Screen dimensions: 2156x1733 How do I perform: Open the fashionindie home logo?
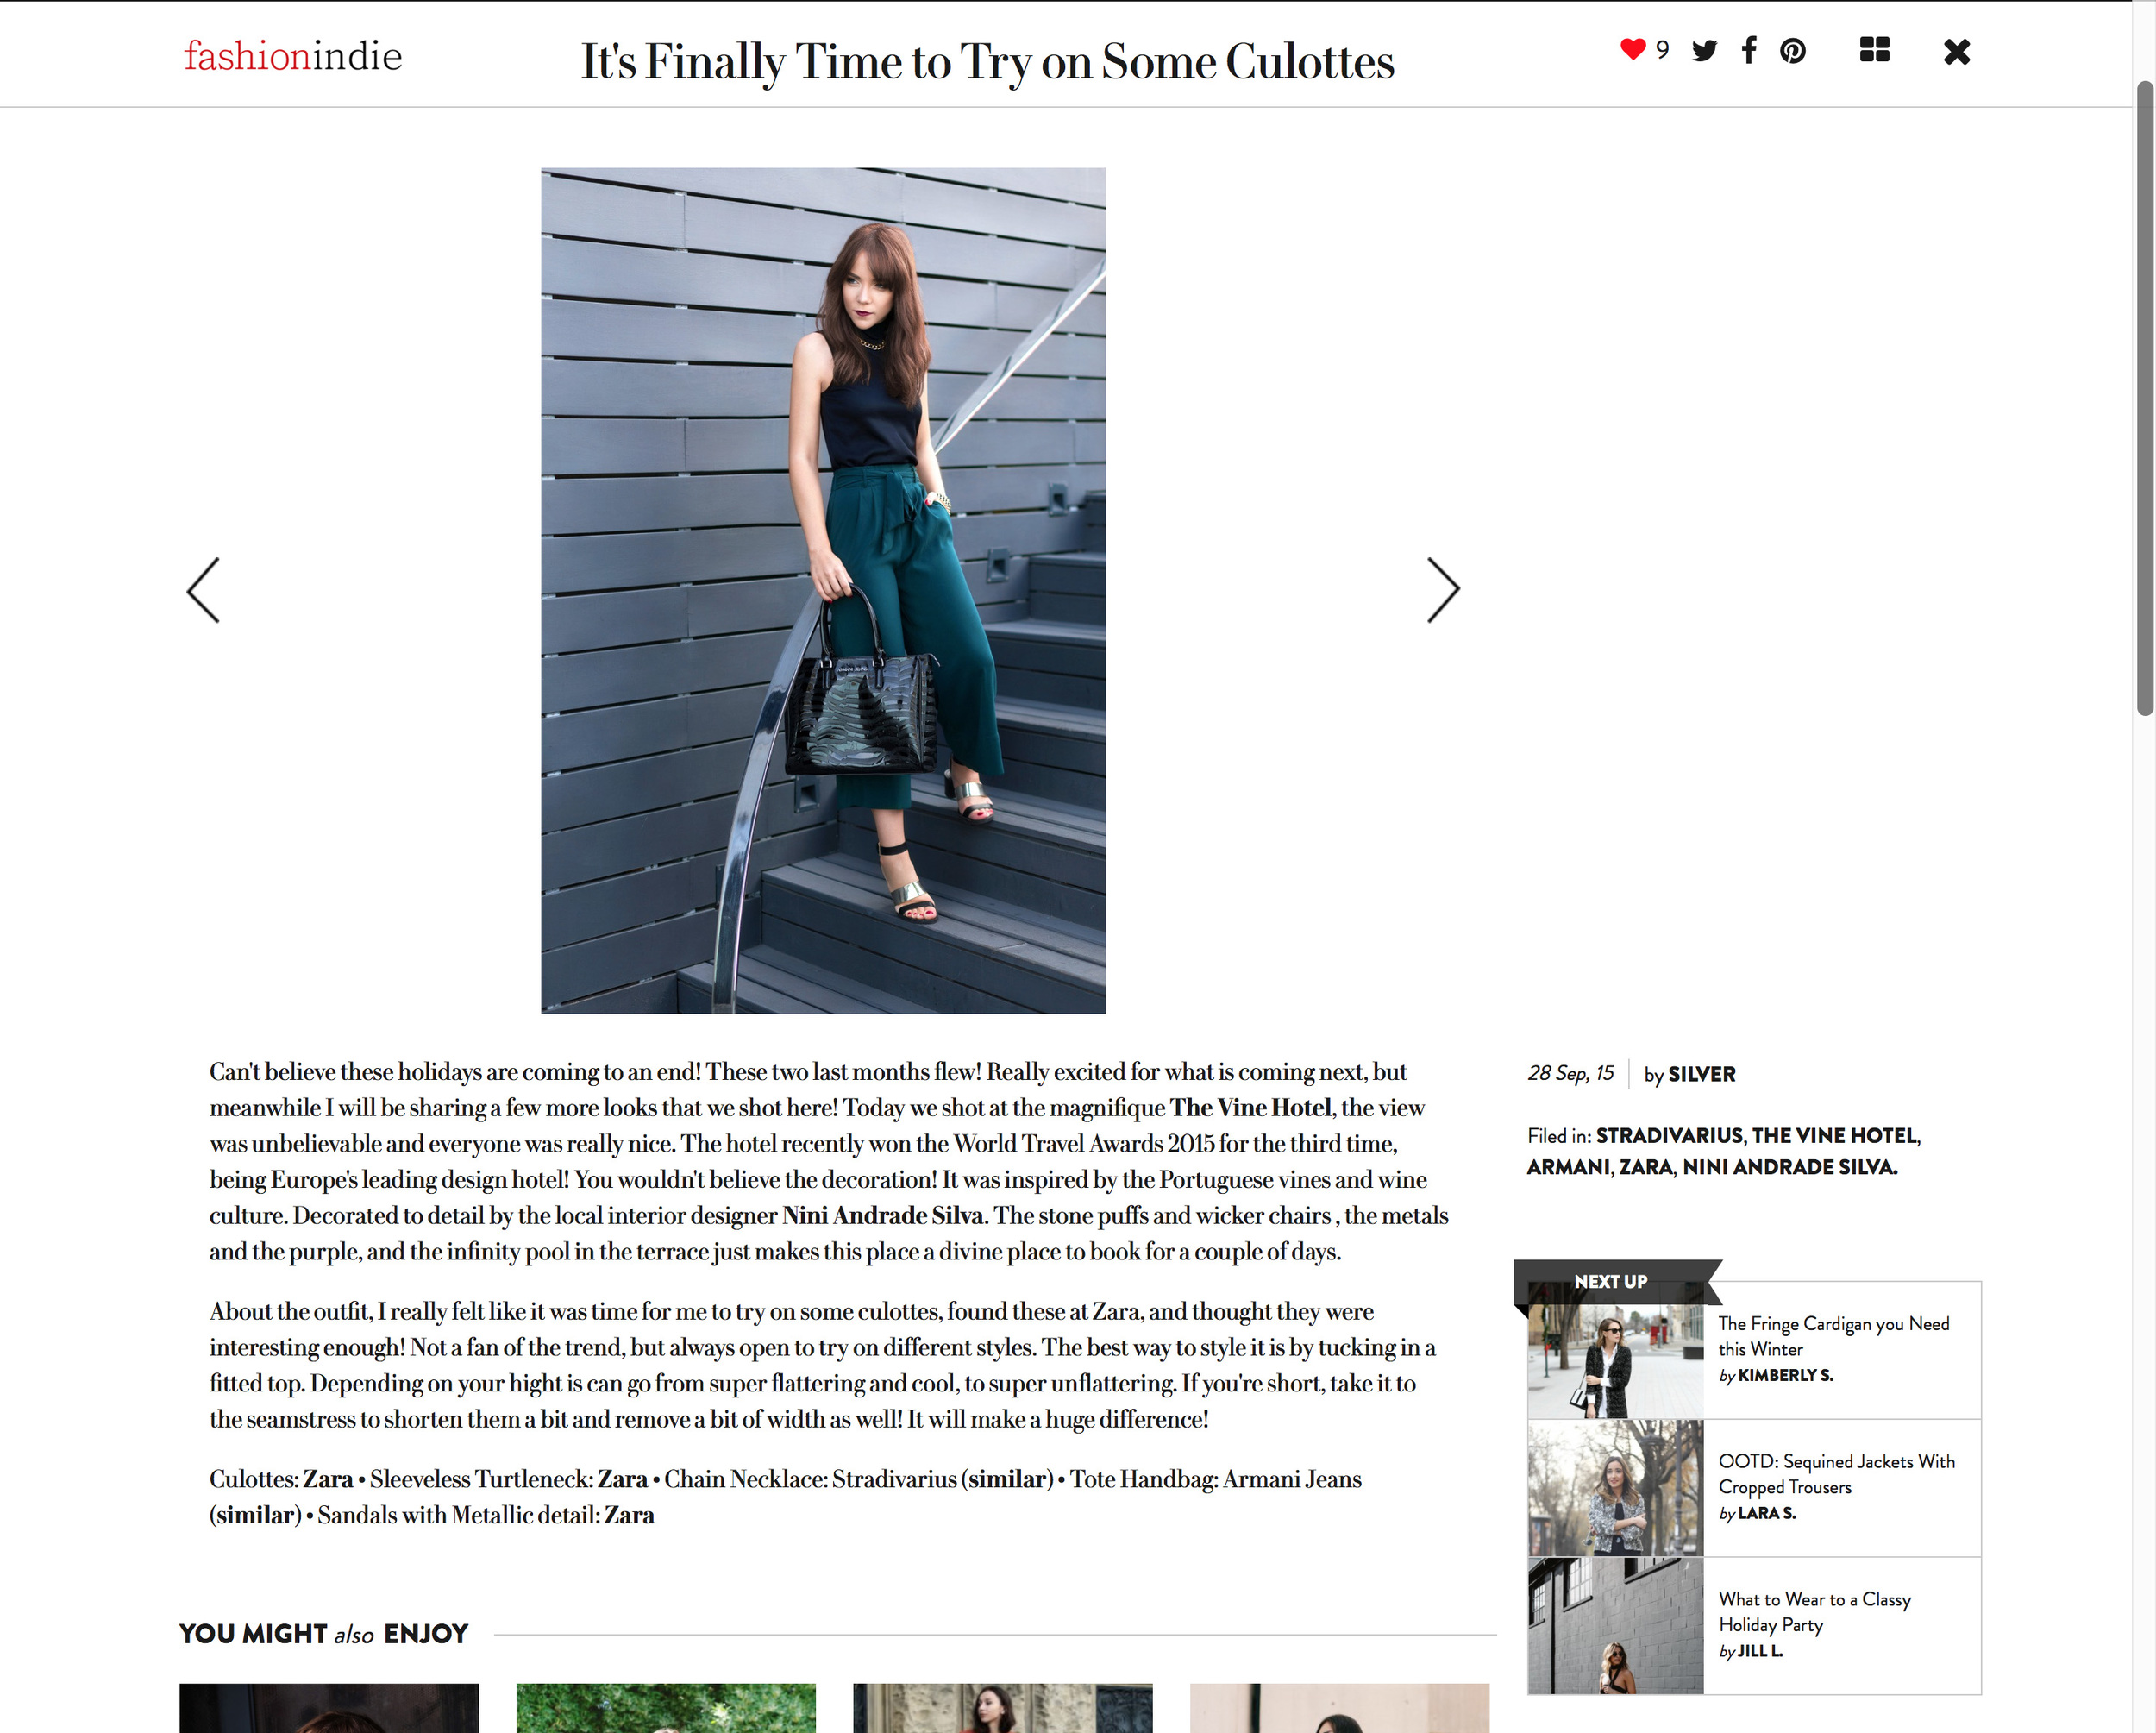point(293,55)
